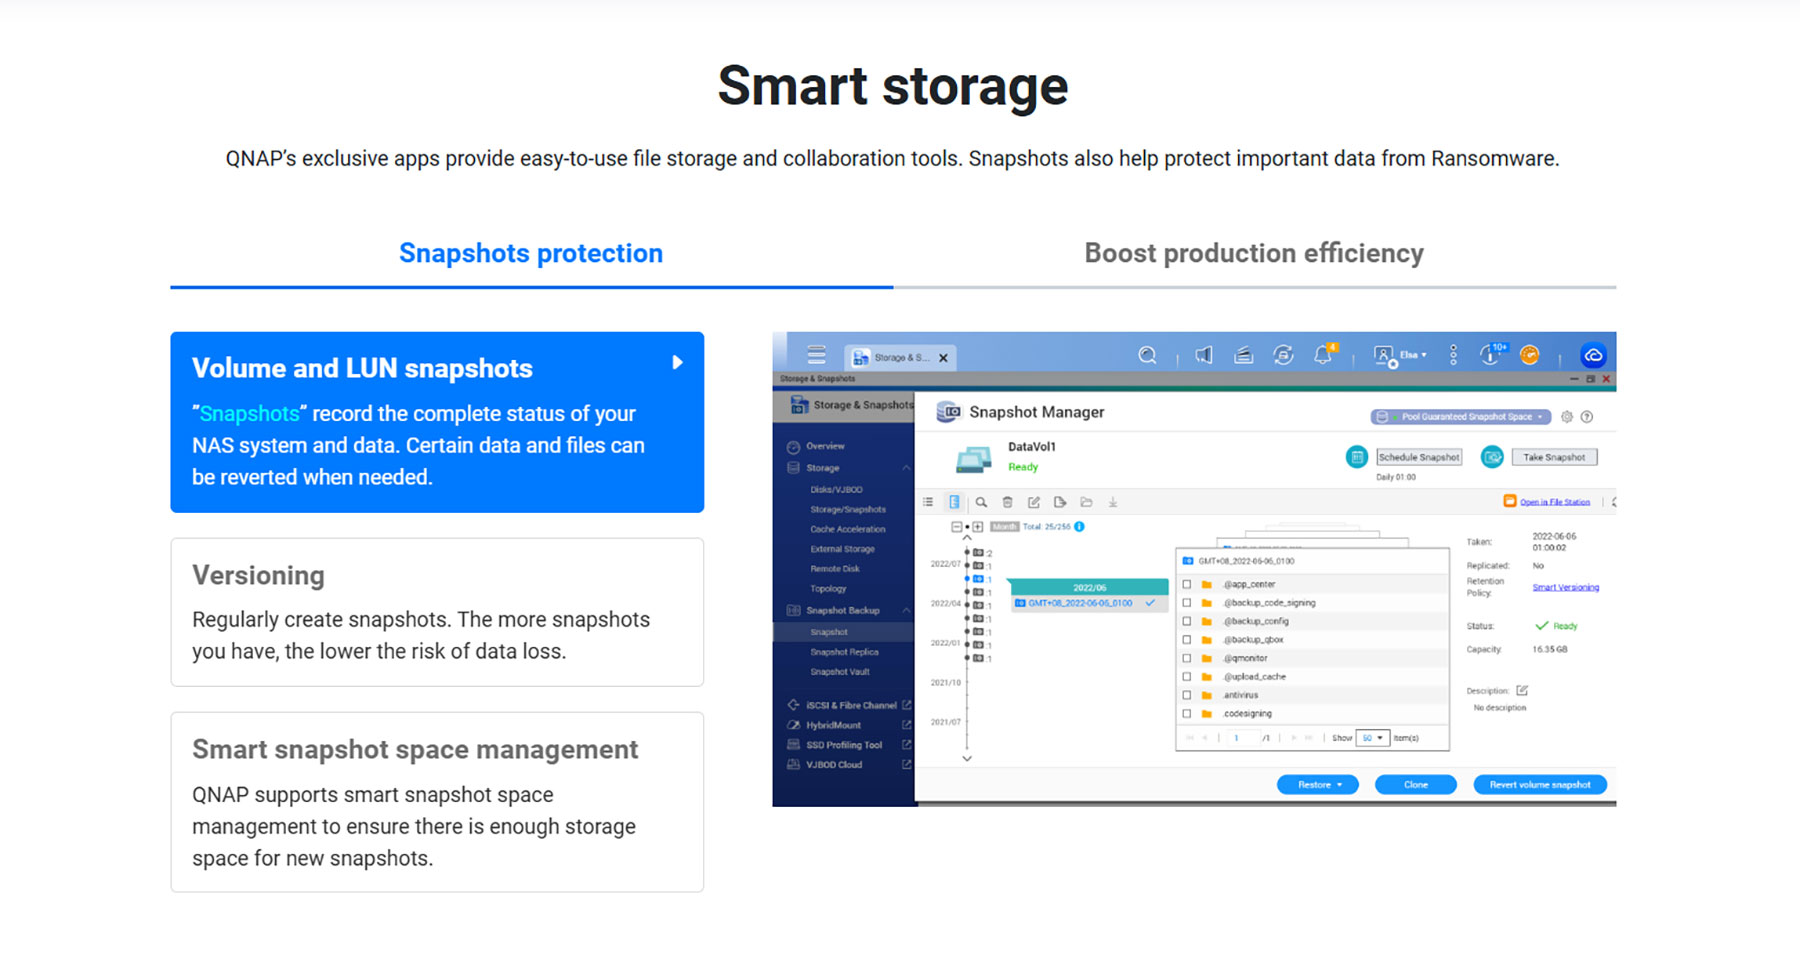Select the .antivirus folder checkbox

pos(1187,696)
